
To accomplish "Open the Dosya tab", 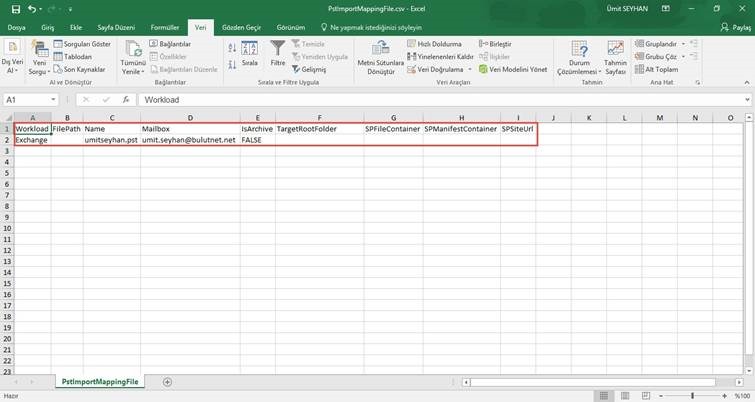I will [x=16, y=27].
